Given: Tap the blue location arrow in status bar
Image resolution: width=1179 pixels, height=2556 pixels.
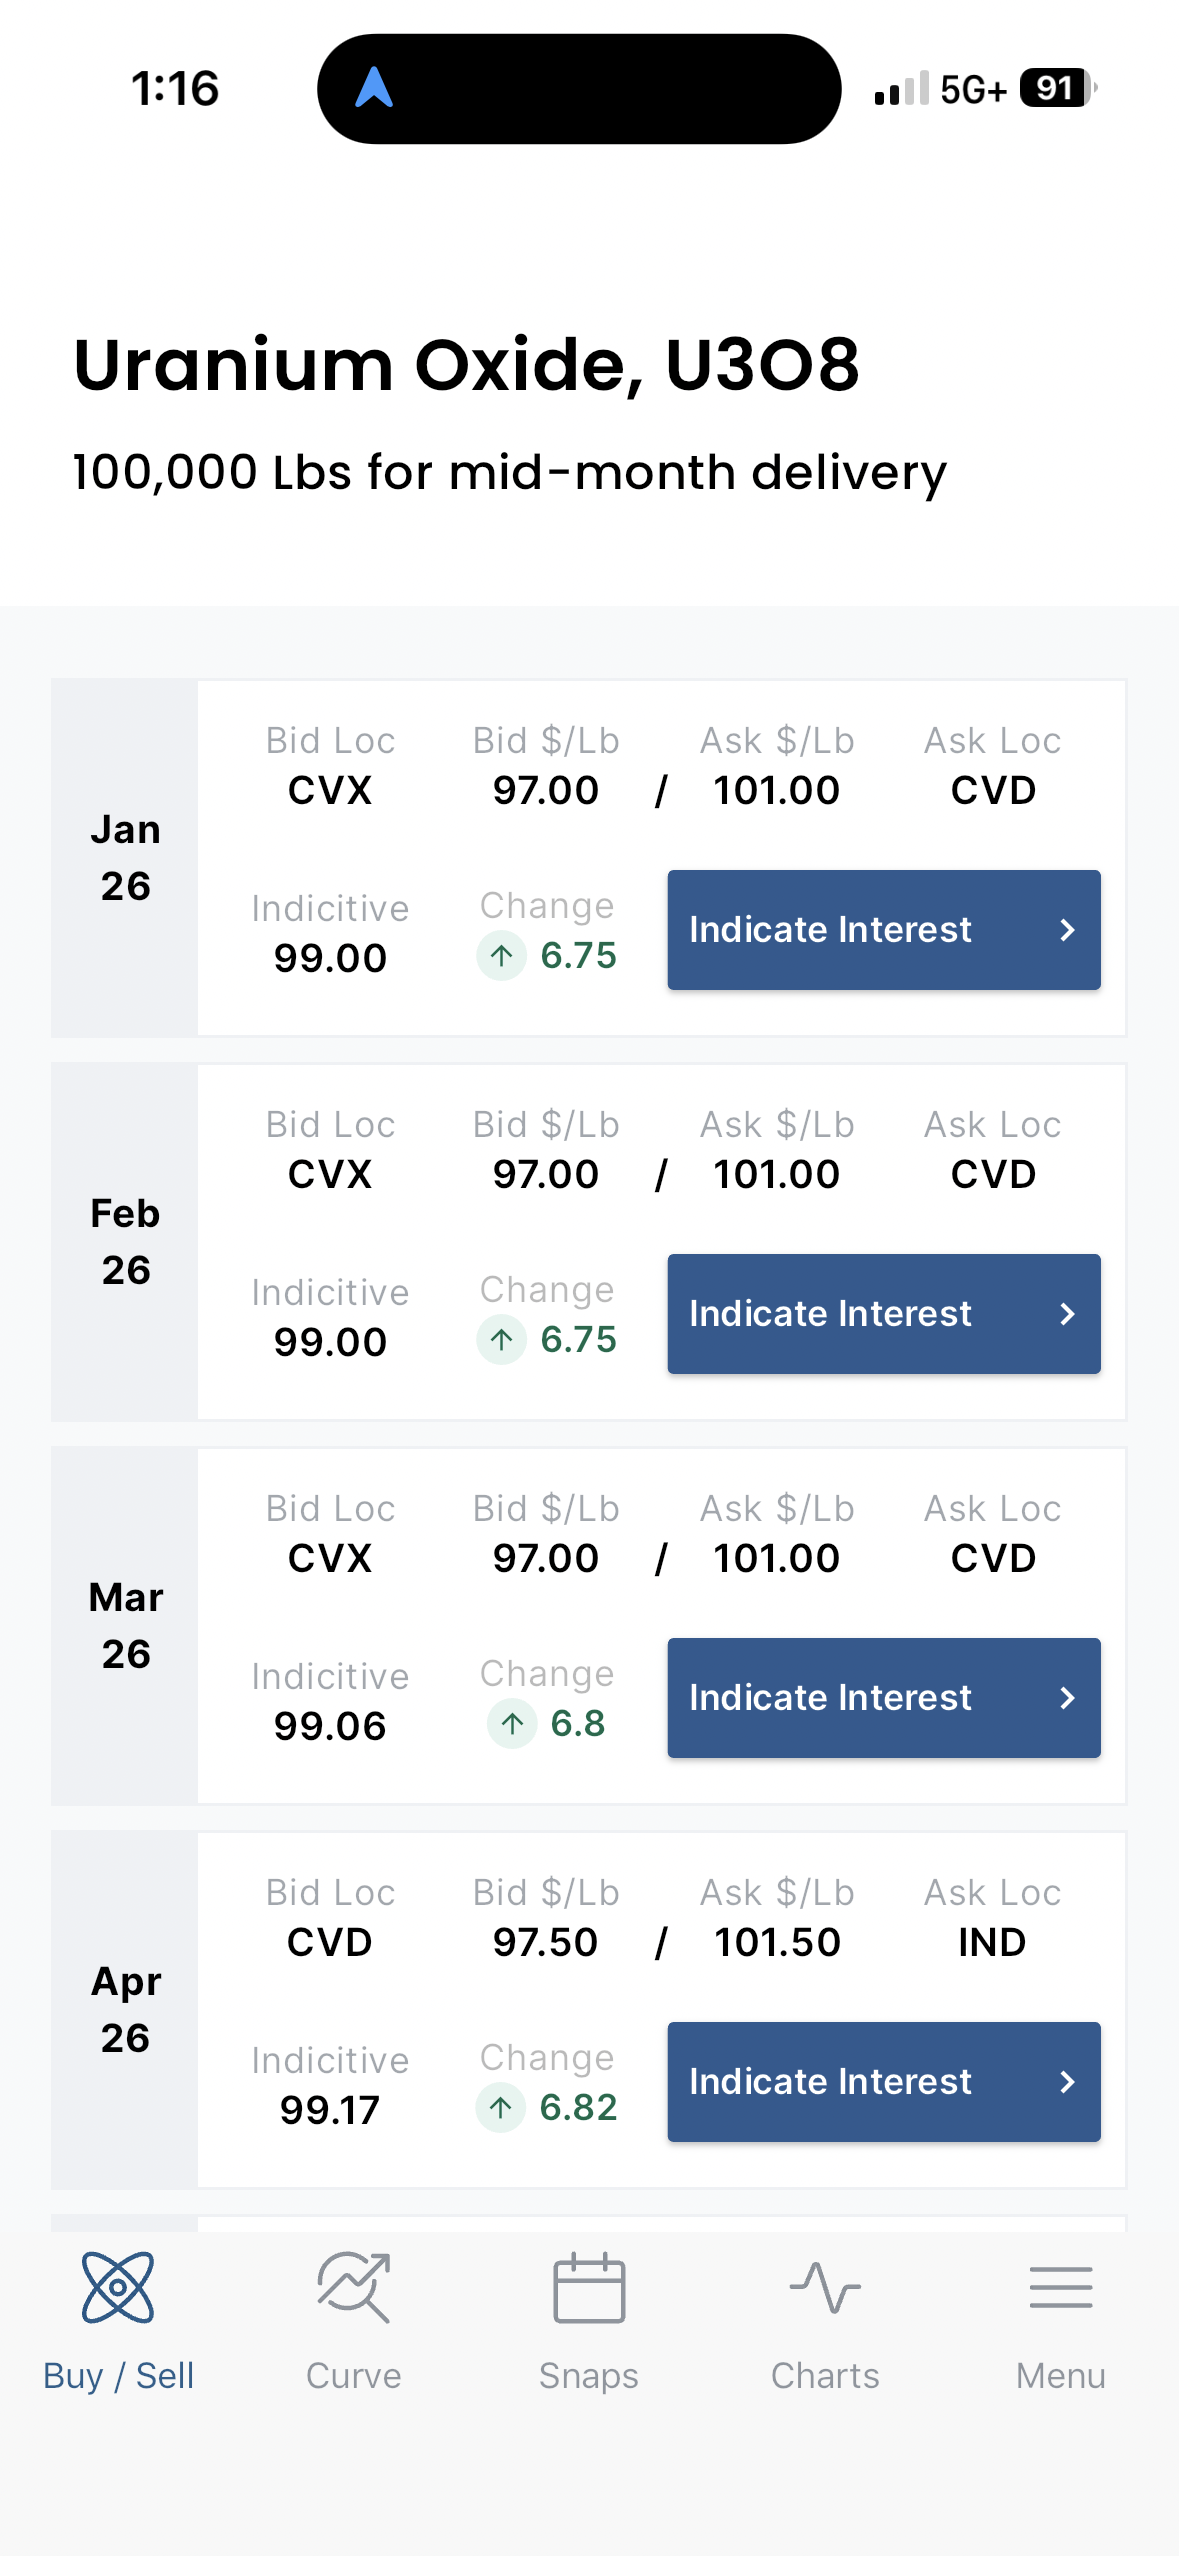Looking at the screenshot, I should (x=374, y=88).
